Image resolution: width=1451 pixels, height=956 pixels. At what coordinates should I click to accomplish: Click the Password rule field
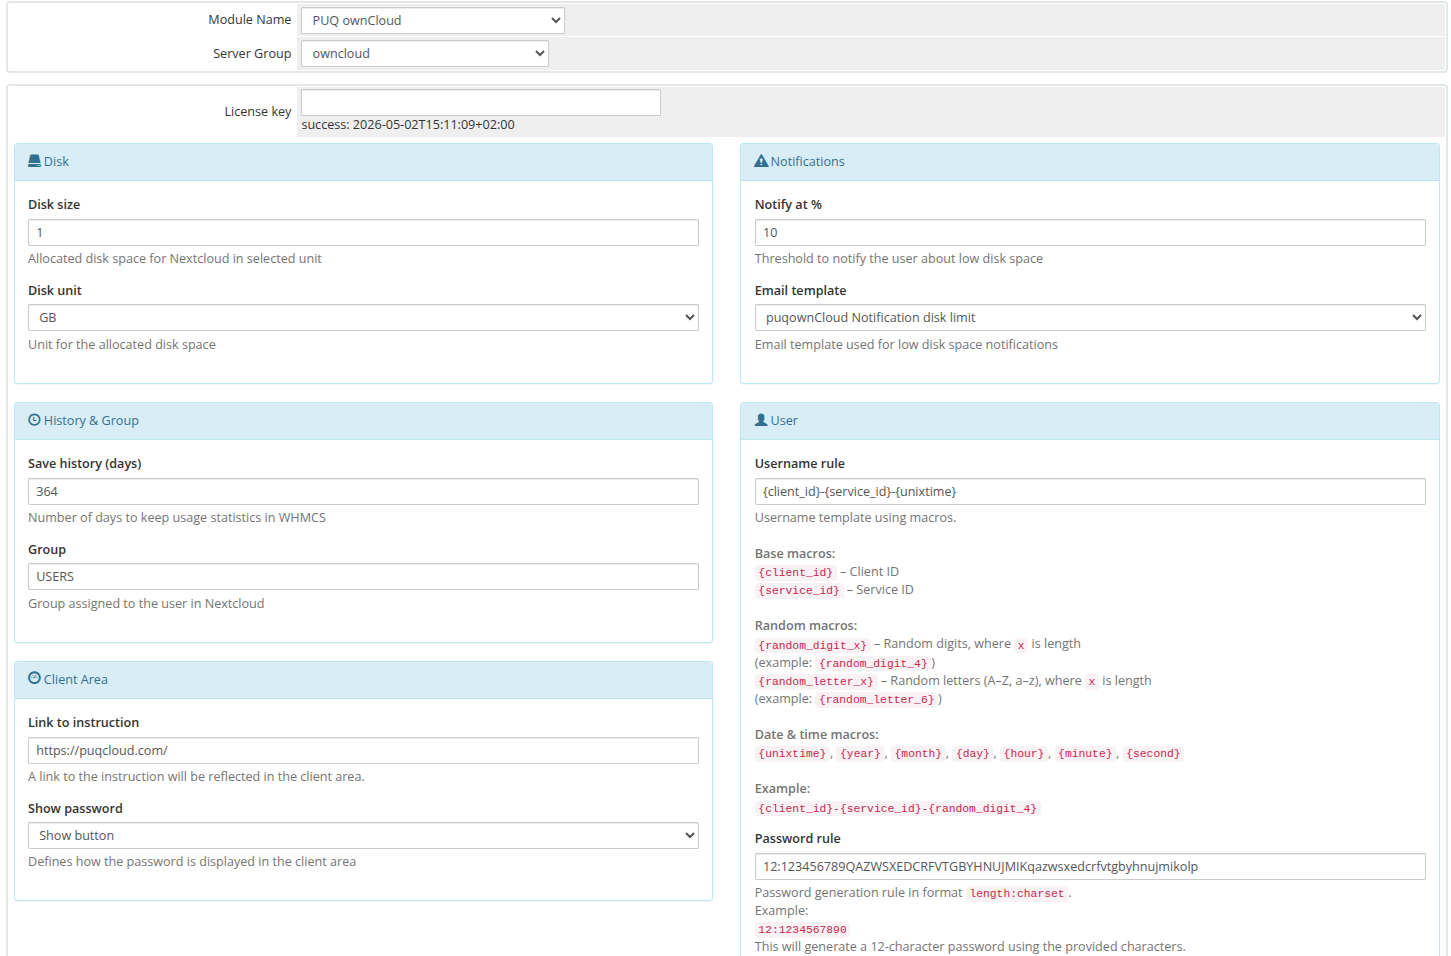[x=1089, y=866]
